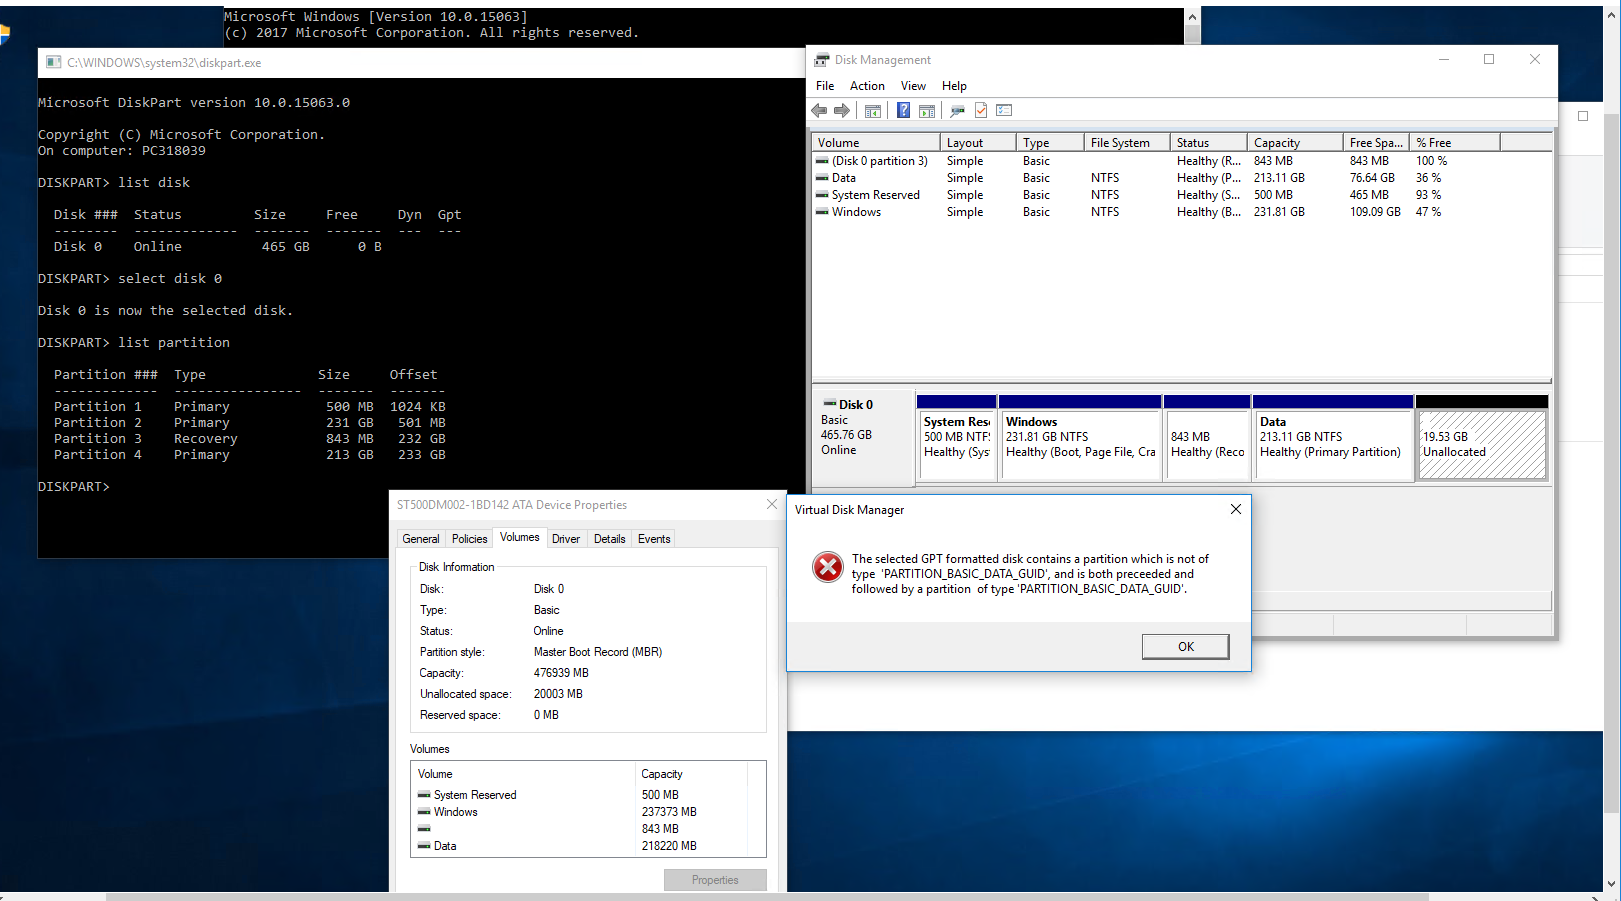The image size is (1621, 901).
Task: Switch to the Events tab
Action: click(x=654, y=539)
